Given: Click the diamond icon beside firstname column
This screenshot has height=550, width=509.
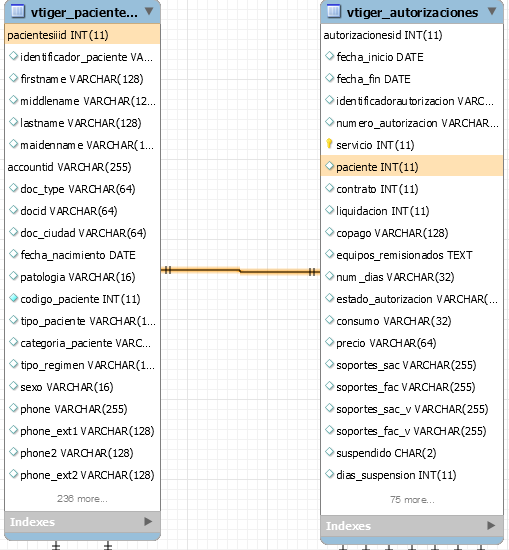Looking at the screenshot, I should tap(13, 78).
